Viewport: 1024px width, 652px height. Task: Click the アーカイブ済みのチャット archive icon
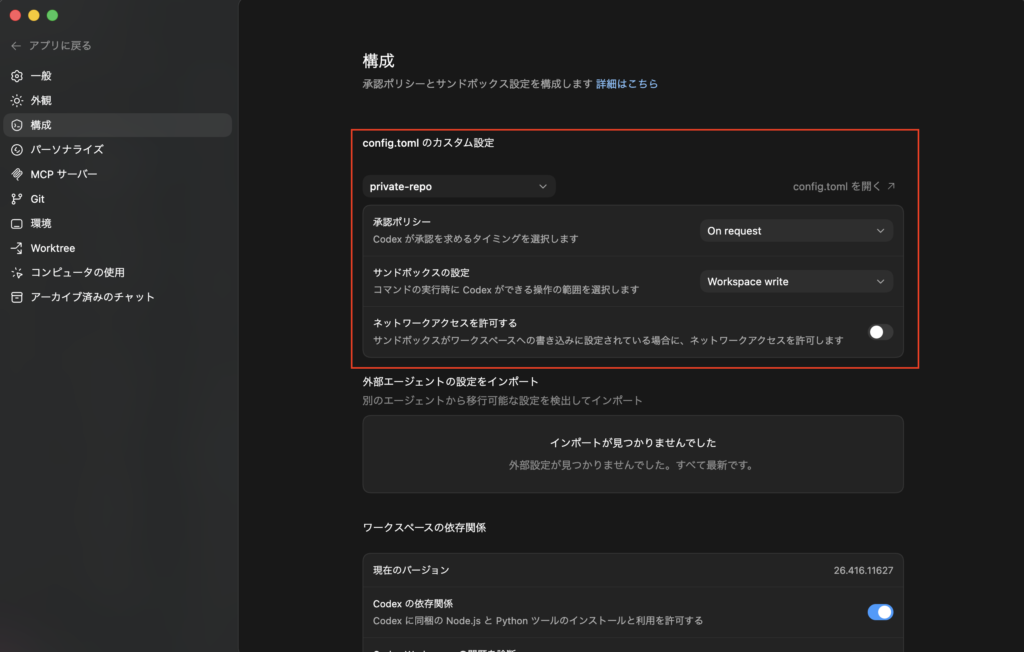click(16, 297)
